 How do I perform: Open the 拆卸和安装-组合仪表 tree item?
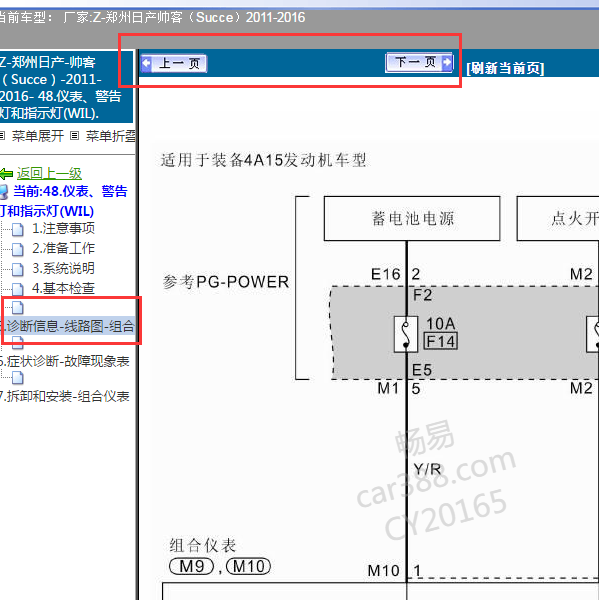point(65,396)
